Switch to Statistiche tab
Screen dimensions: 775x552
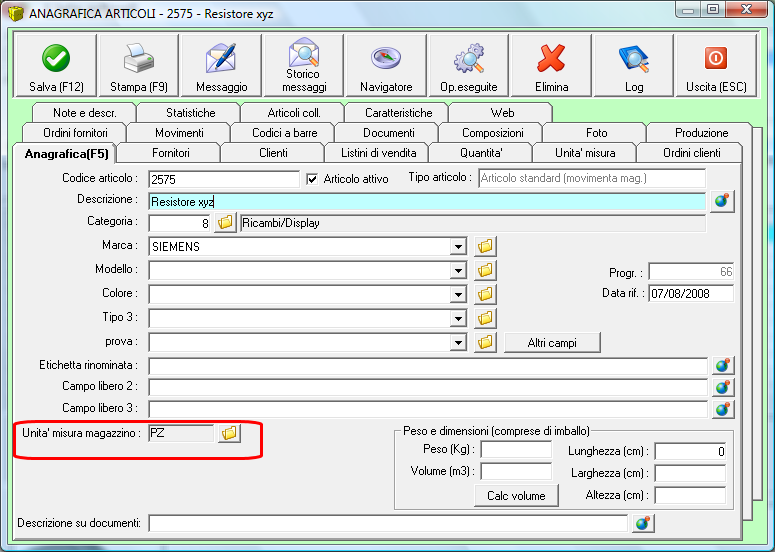click(190, 113)
